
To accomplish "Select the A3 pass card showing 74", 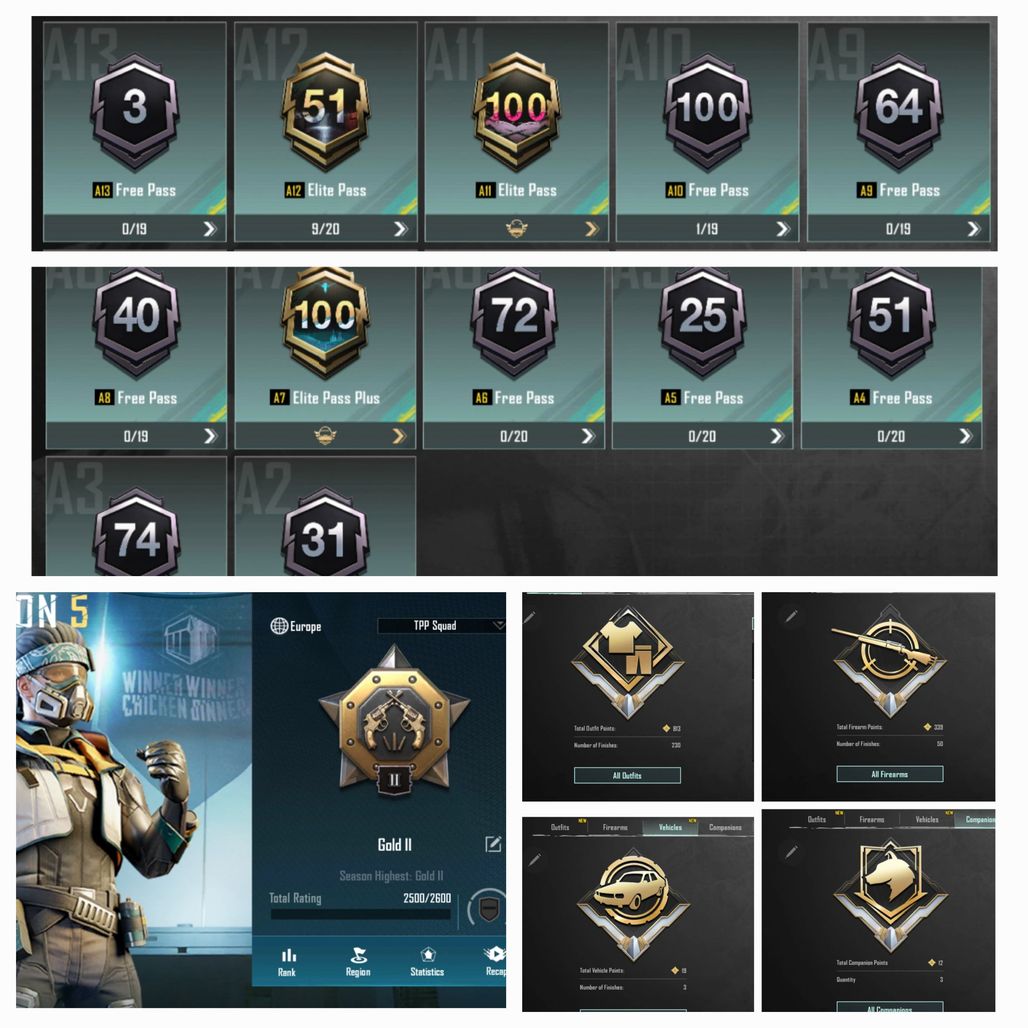I will point(136,517).
